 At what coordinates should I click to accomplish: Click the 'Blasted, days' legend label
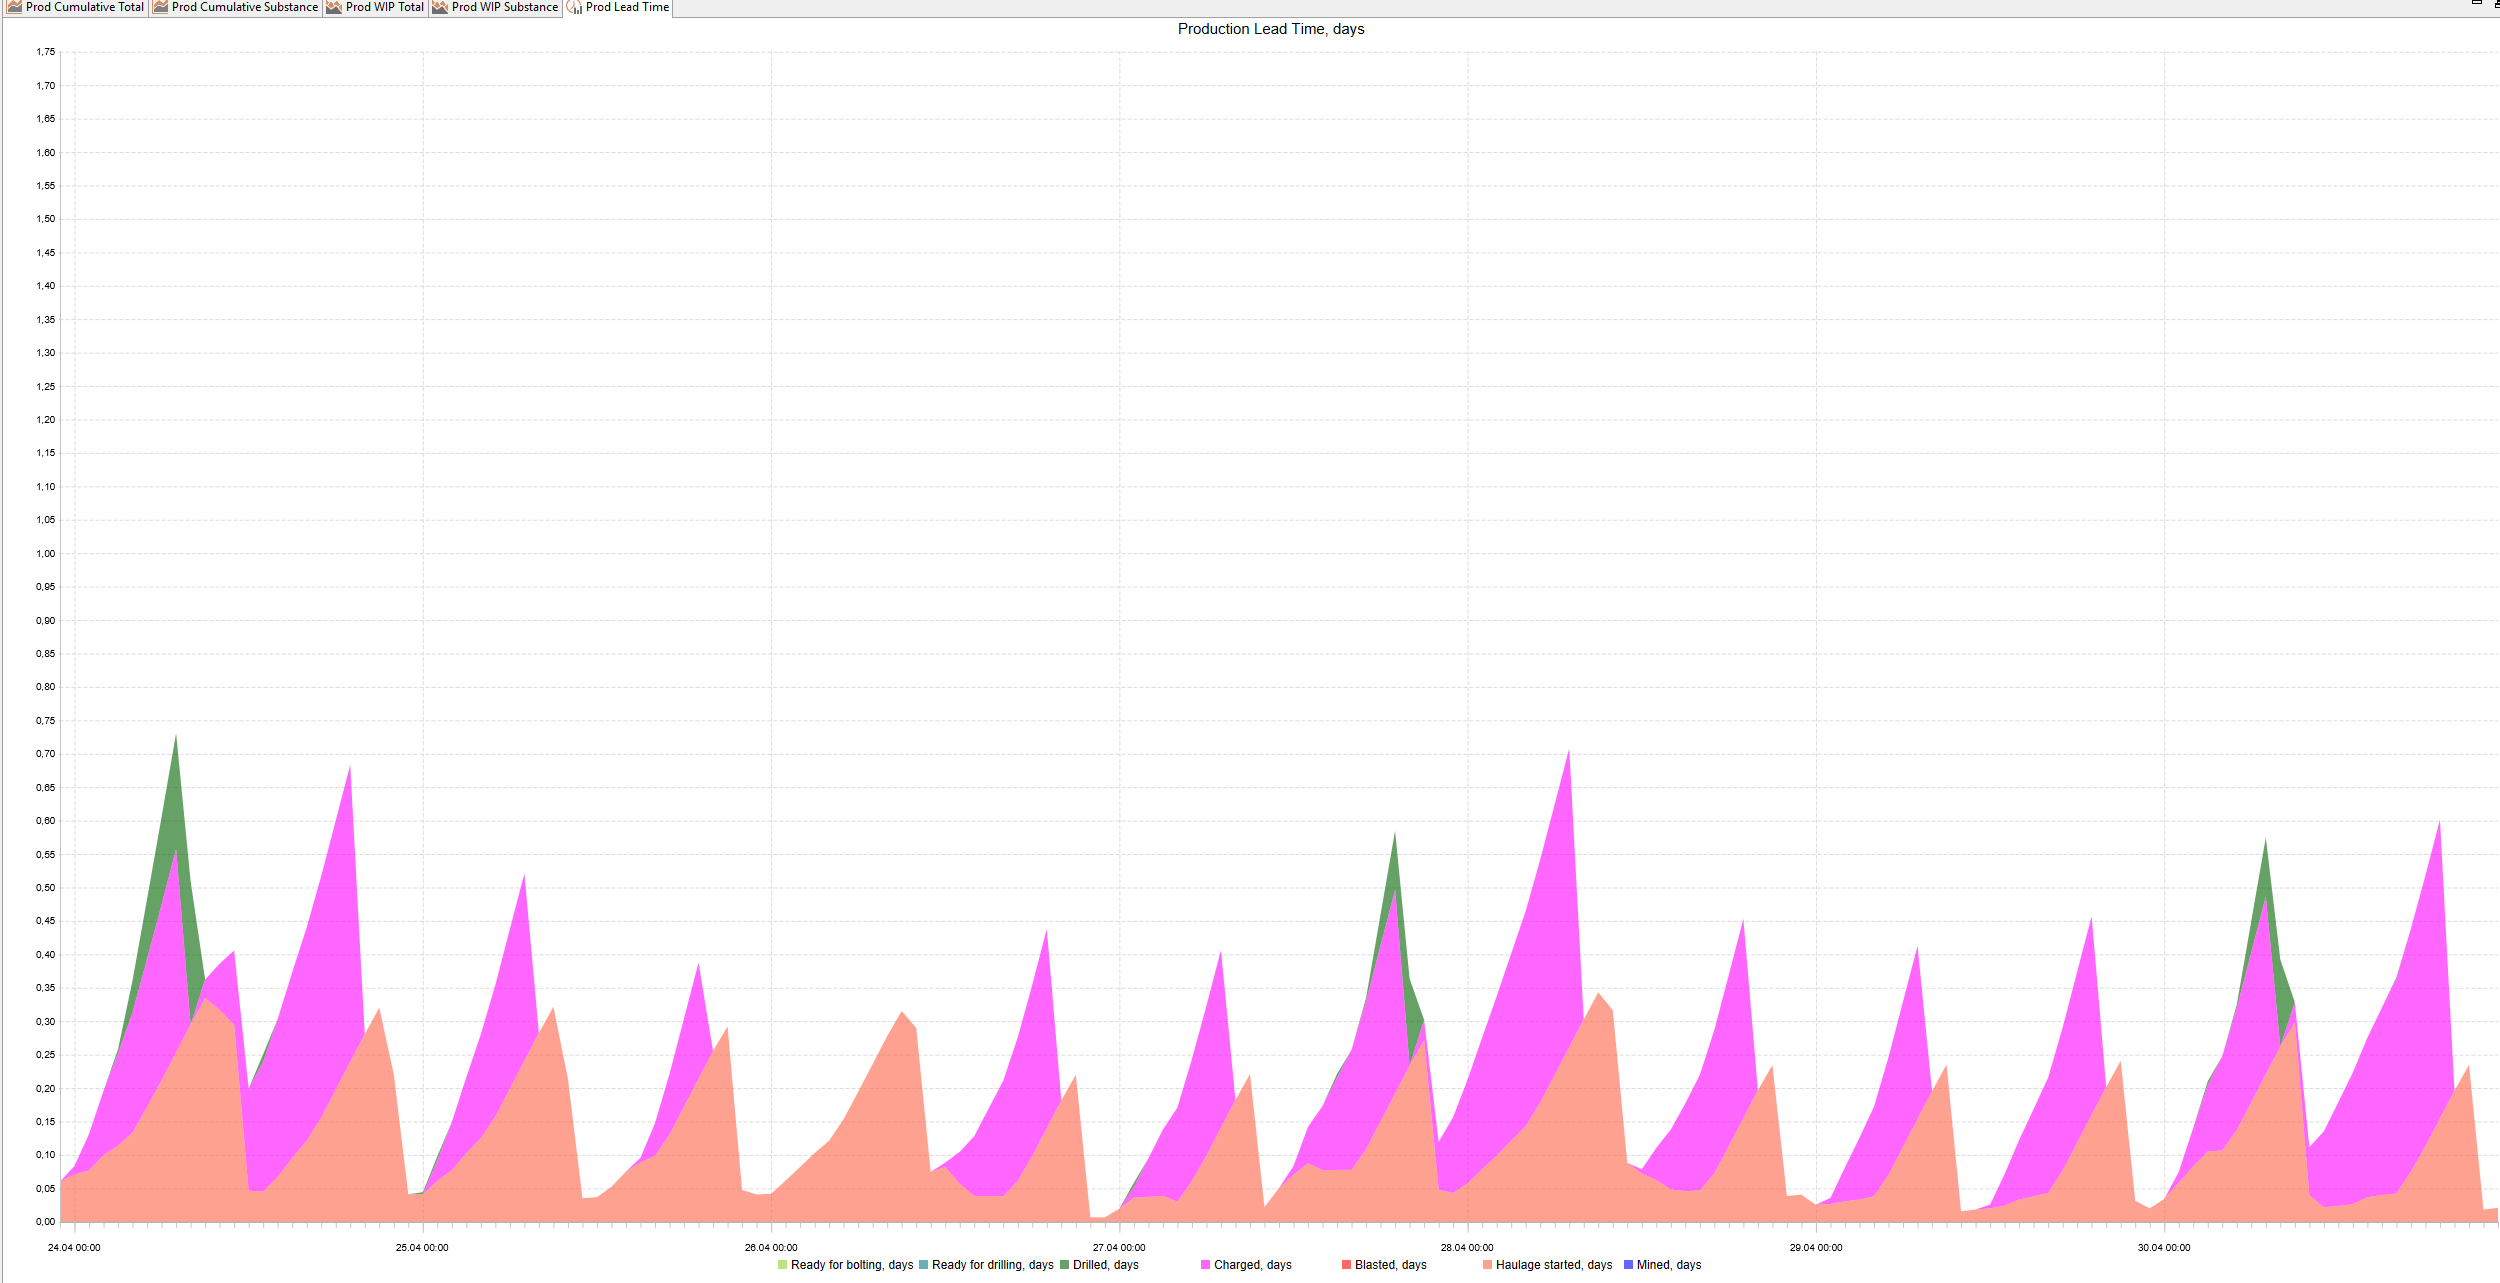tap(1391, 1265)
